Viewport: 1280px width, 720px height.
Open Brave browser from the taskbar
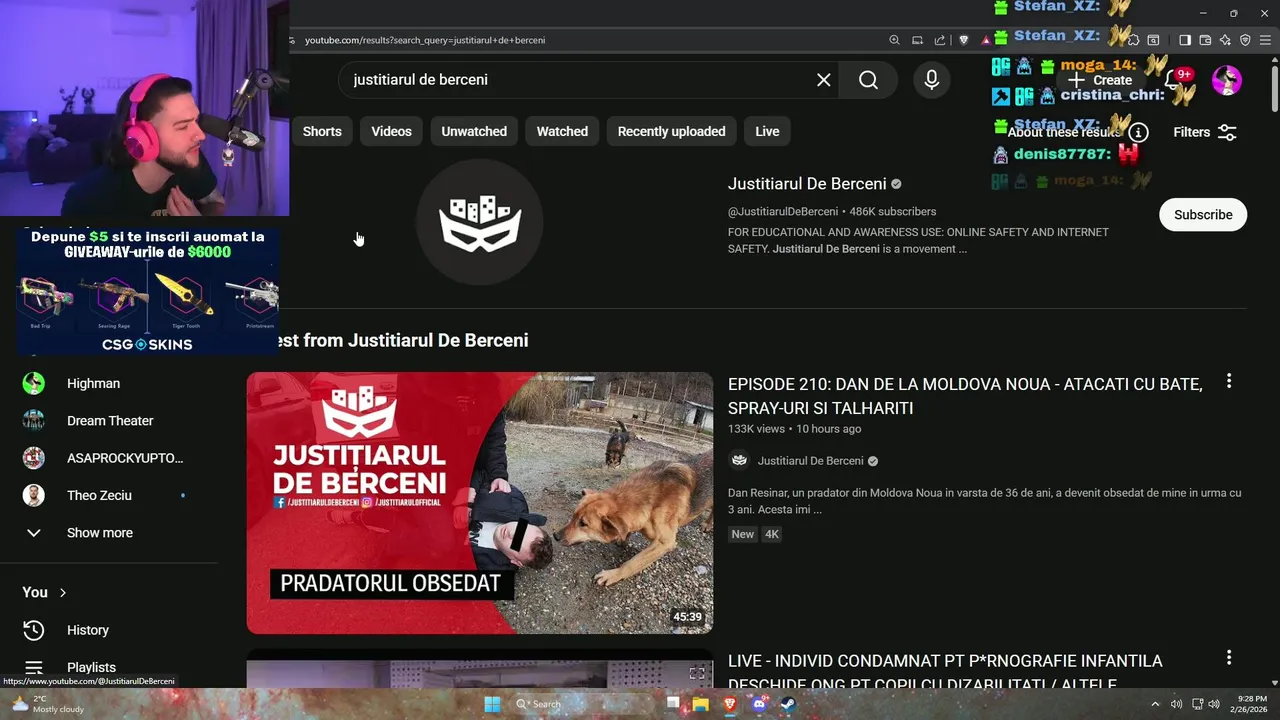[x=730, y=704]
